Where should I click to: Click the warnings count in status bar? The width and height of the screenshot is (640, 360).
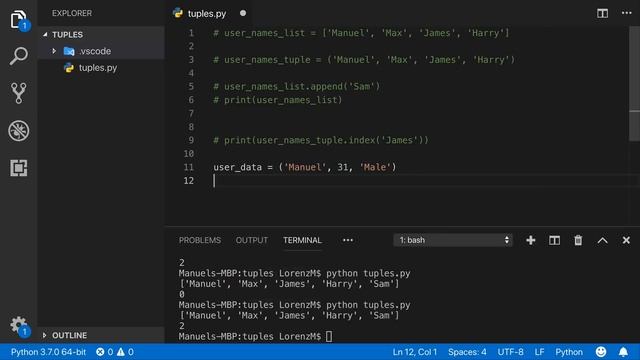pyautogui.click(x=125, y=352)
